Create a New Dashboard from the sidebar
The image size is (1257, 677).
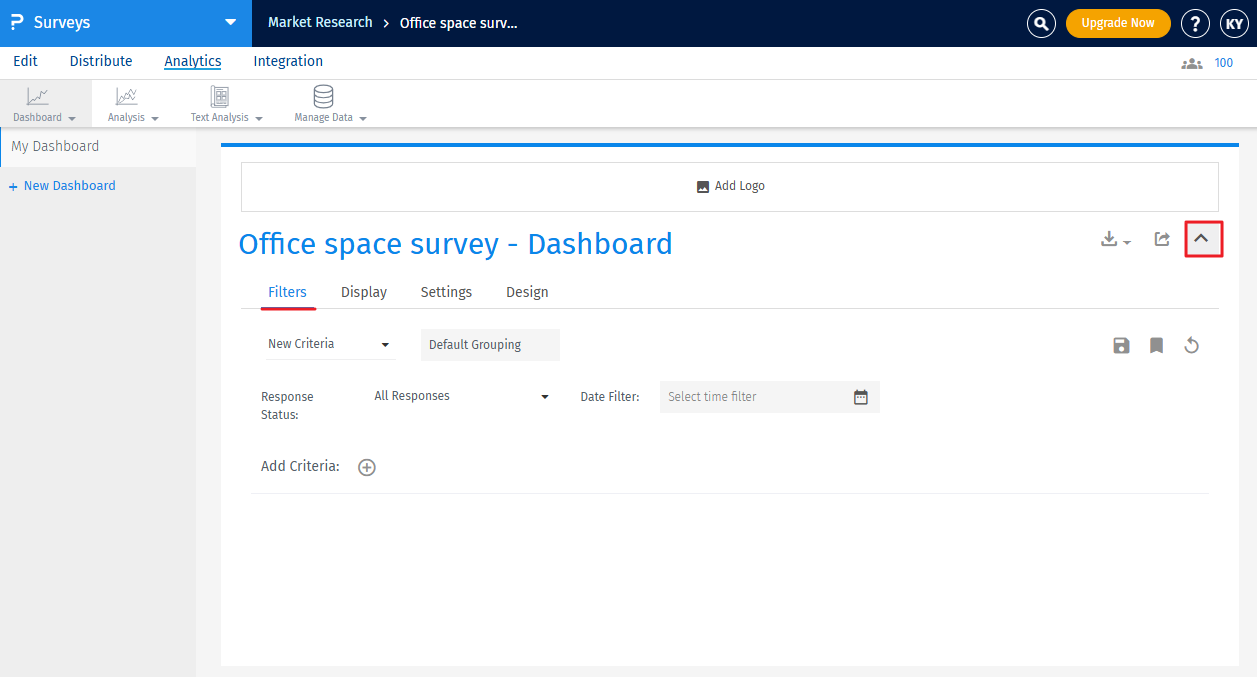pos(62,185)
